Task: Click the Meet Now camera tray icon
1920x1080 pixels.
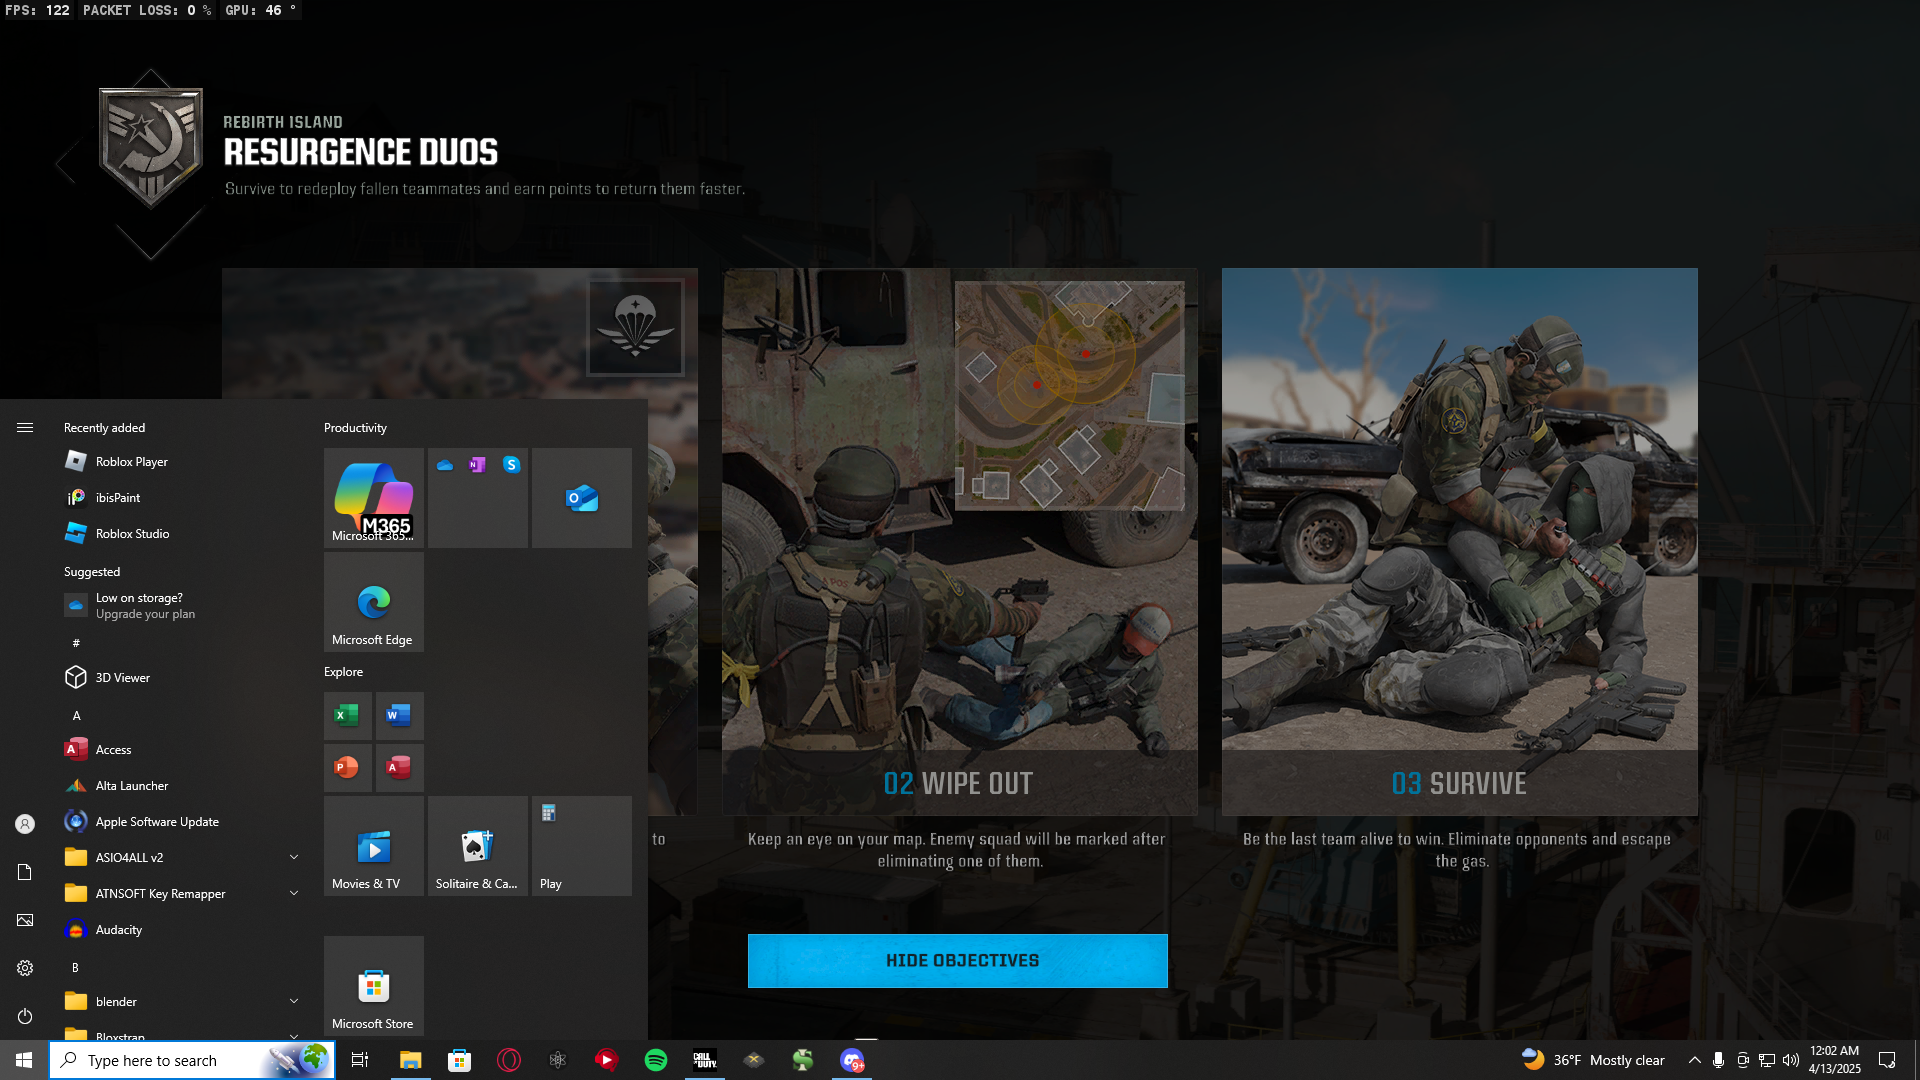Action: coord(1743,1060)
